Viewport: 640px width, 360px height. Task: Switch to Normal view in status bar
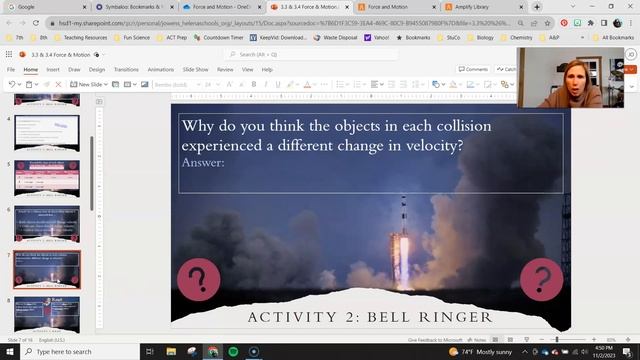tap(495, 340)
